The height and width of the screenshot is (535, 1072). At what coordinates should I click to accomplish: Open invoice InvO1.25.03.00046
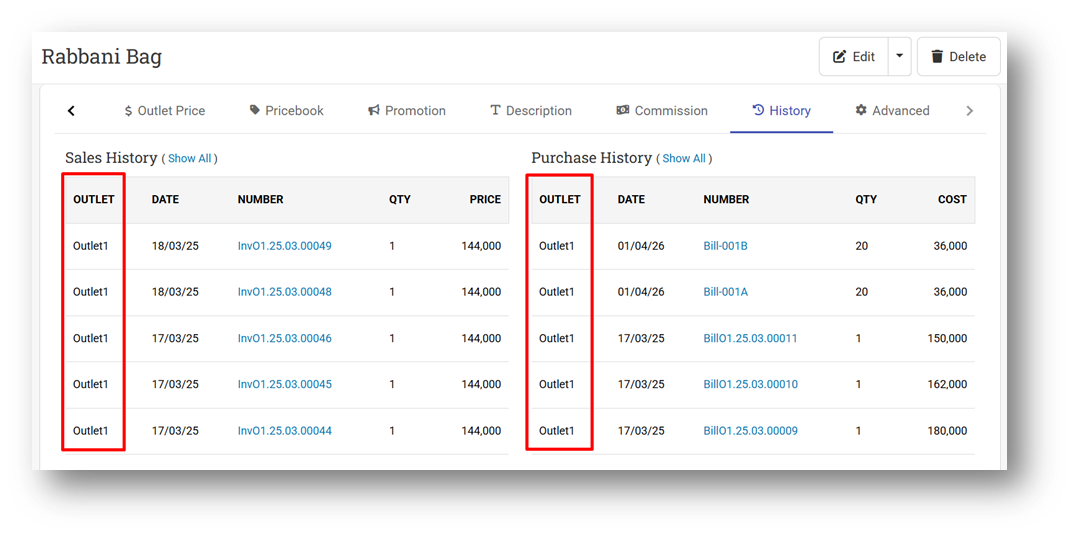click(x=284, y=338)
